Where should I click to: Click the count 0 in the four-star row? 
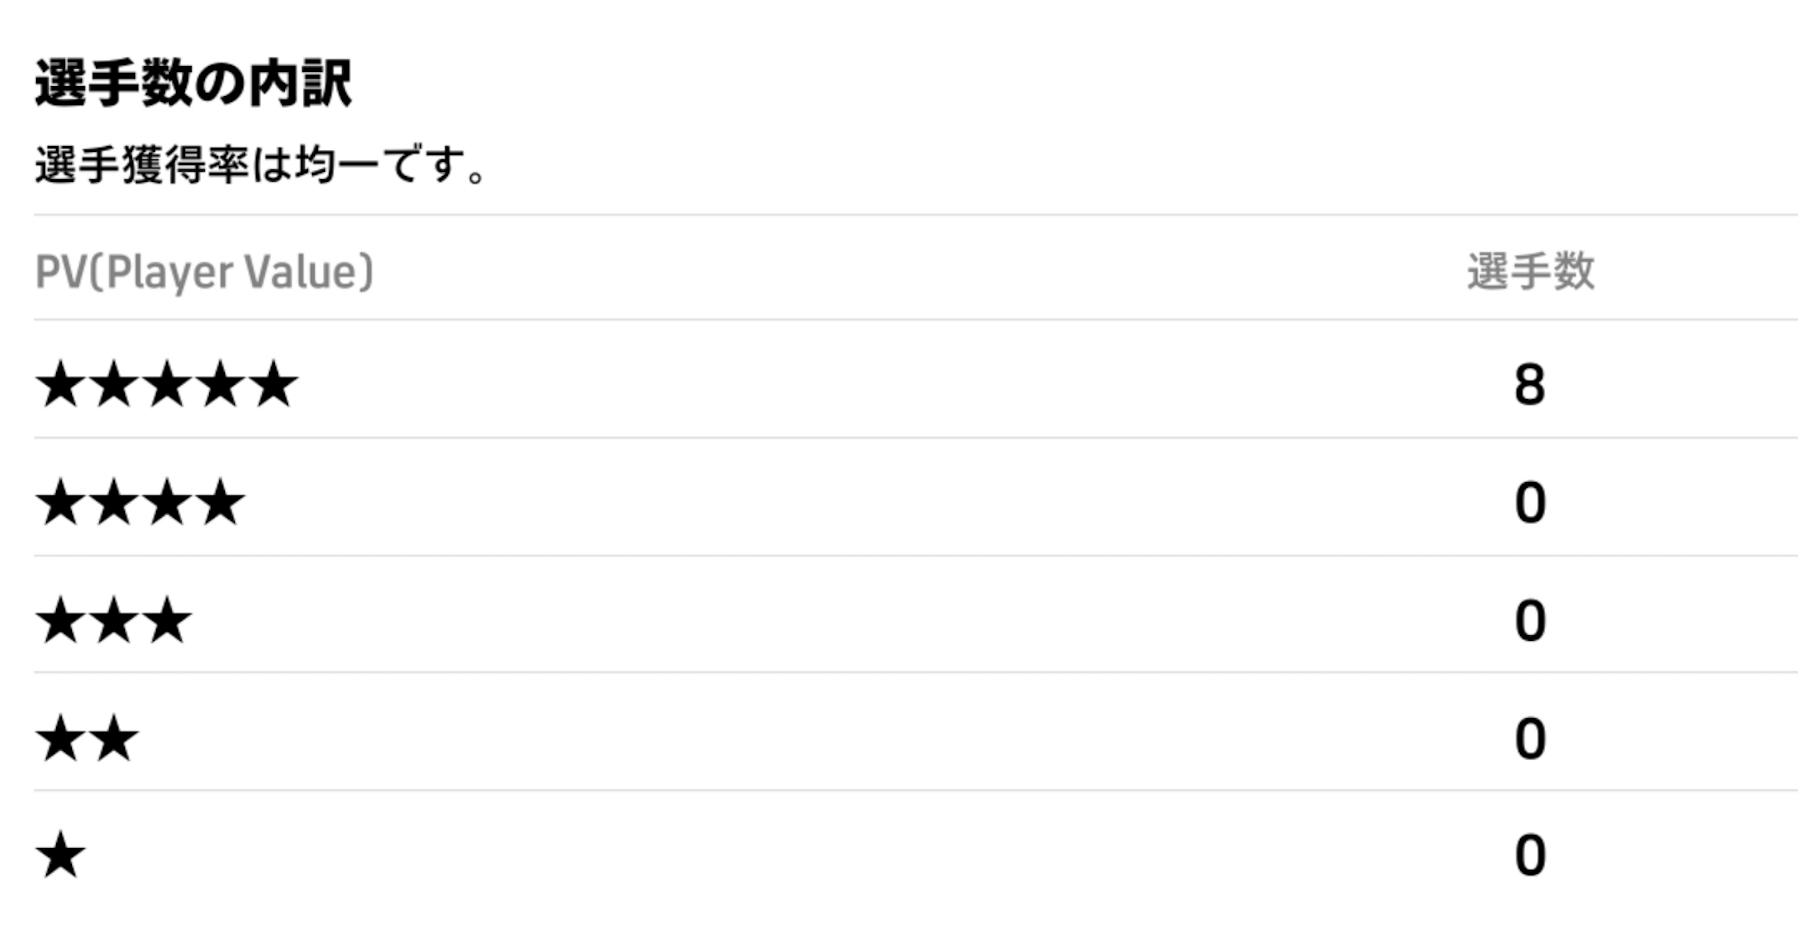coord(1529,502)
